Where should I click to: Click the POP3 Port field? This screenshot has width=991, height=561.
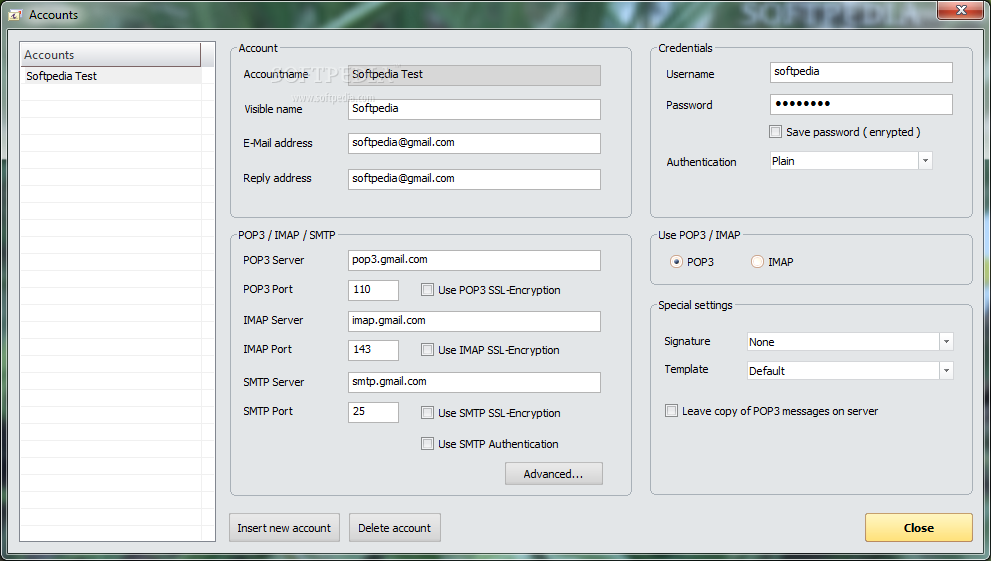click(374, 290)
